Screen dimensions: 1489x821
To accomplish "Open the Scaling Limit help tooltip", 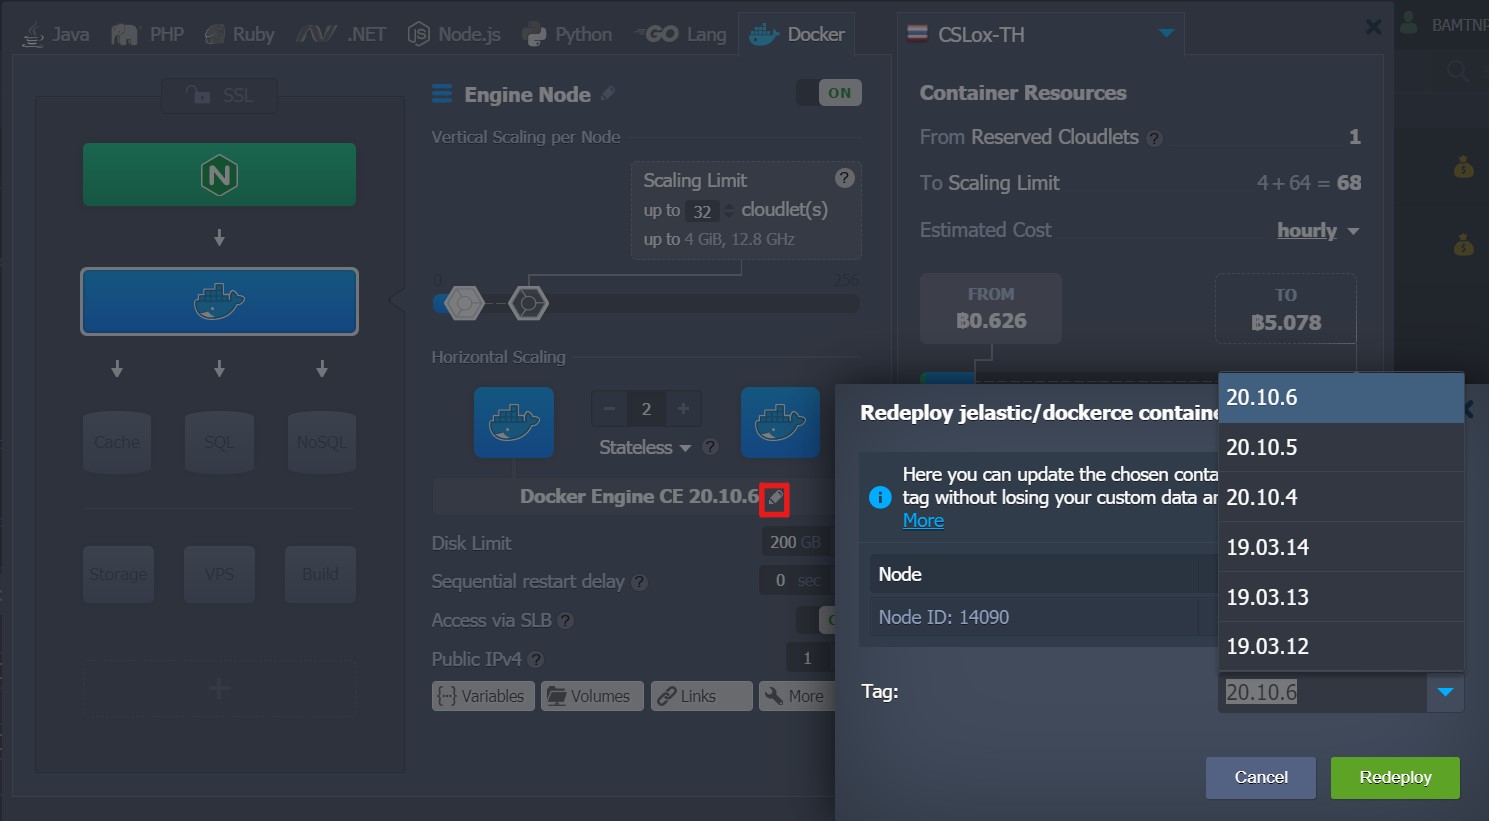I will pos(845,178).
